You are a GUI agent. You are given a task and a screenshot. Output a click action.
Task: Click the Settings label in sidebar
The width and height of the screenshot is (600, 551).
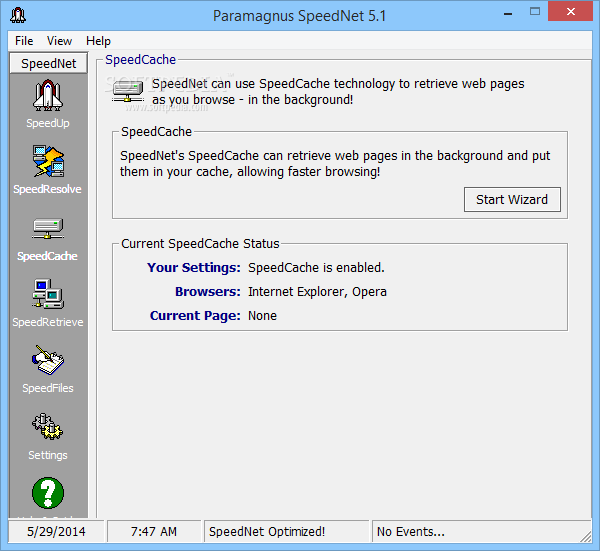pyautogui.click(x=48, y=455)
